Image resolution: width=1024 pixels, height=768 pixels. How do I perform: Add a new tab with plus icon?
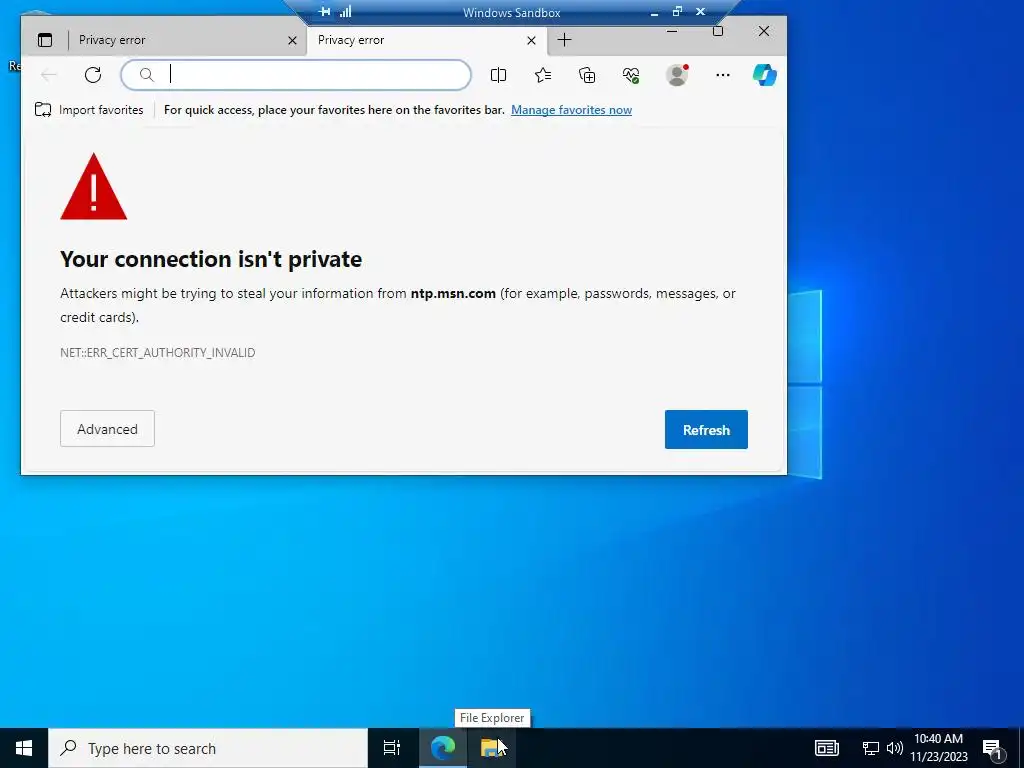[x=564, y=40]
